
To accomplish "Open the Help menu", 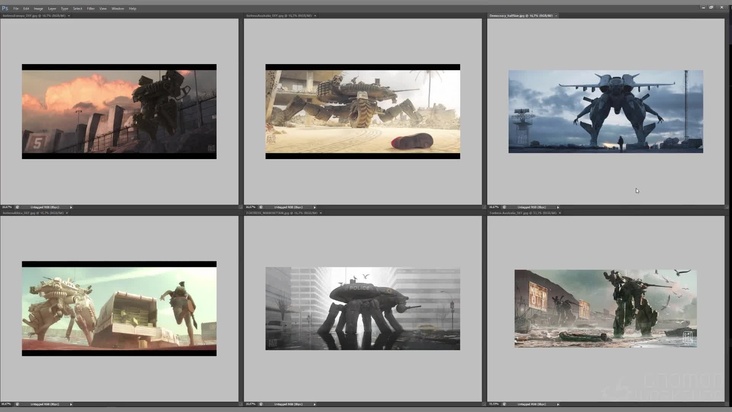I will tap(132, 8).
